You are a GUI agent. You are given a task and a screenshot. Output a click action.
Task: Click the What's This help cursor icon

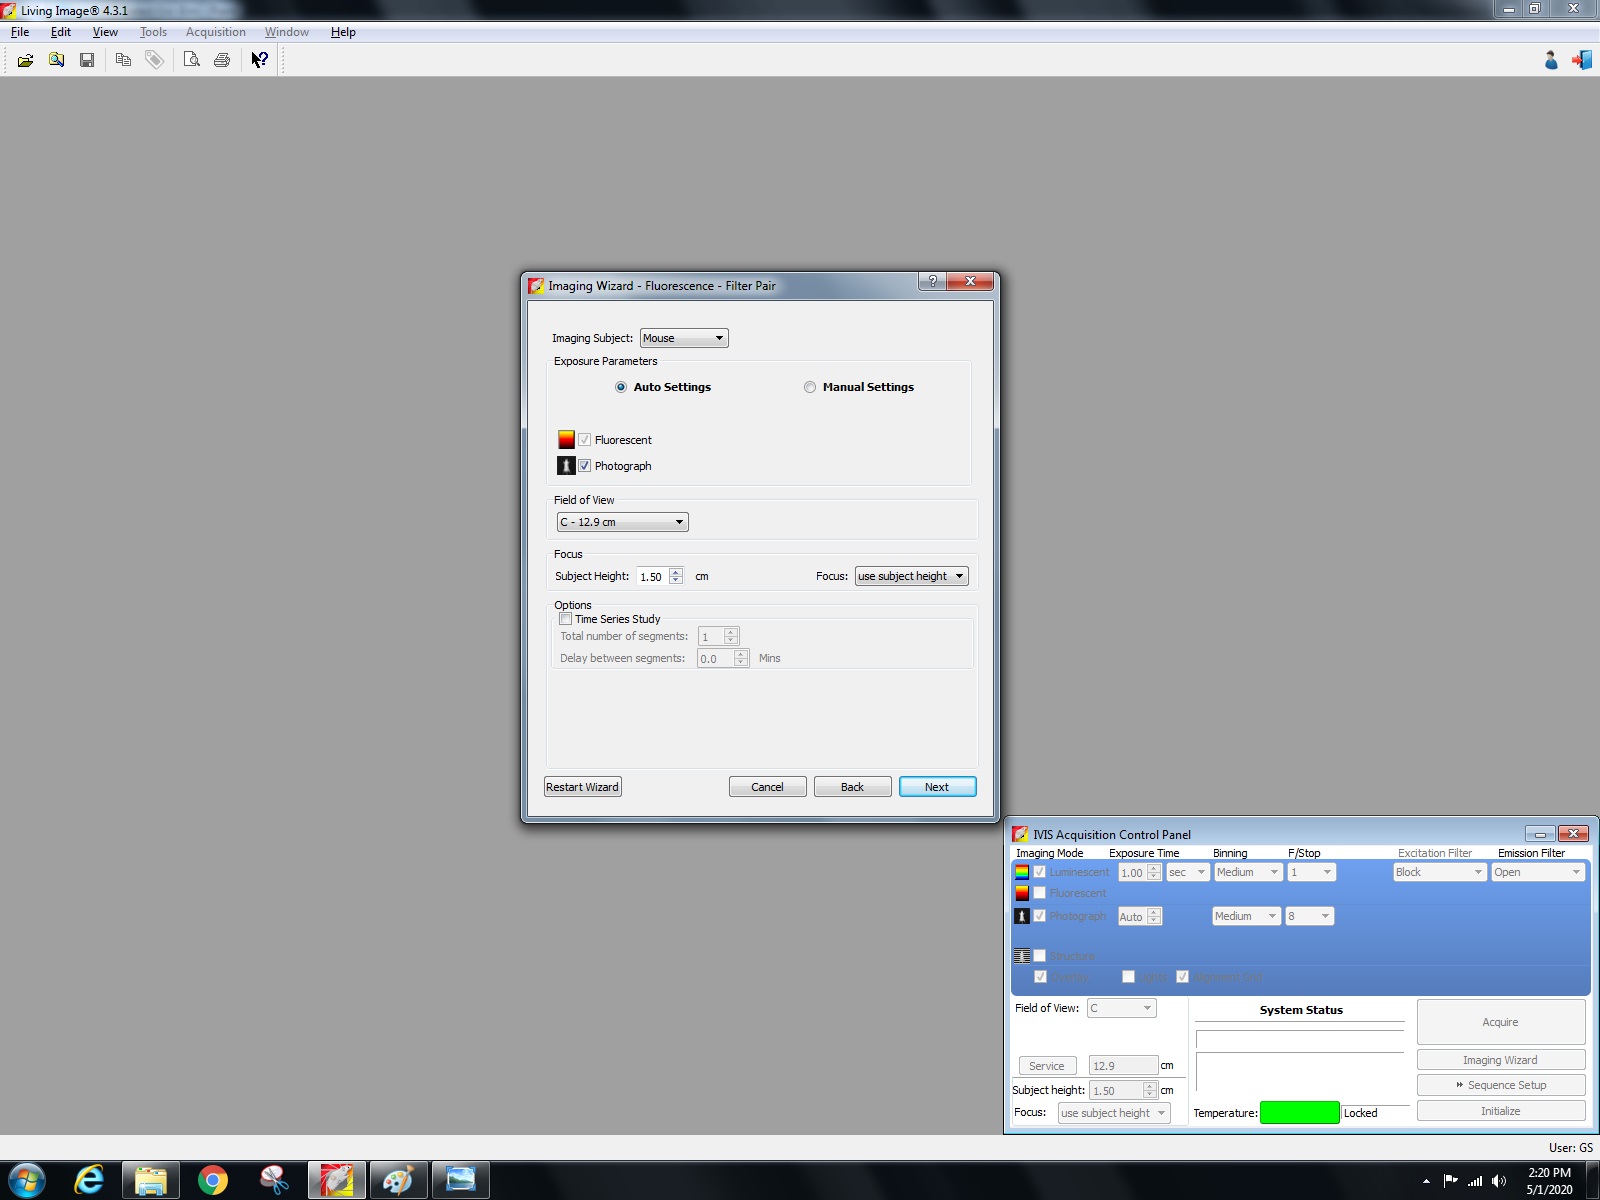[260, 60]
